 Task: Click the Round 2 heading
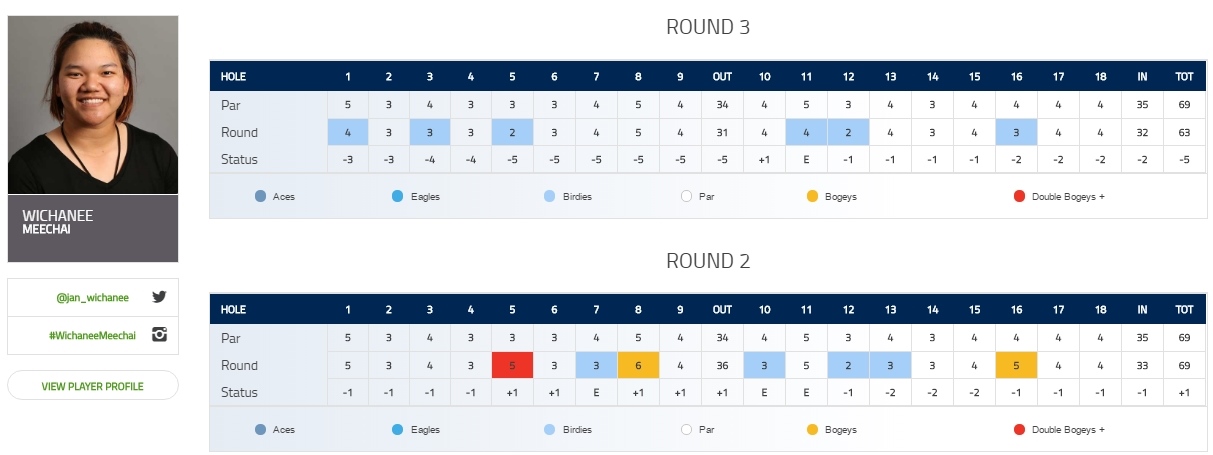tap(708, 262)
